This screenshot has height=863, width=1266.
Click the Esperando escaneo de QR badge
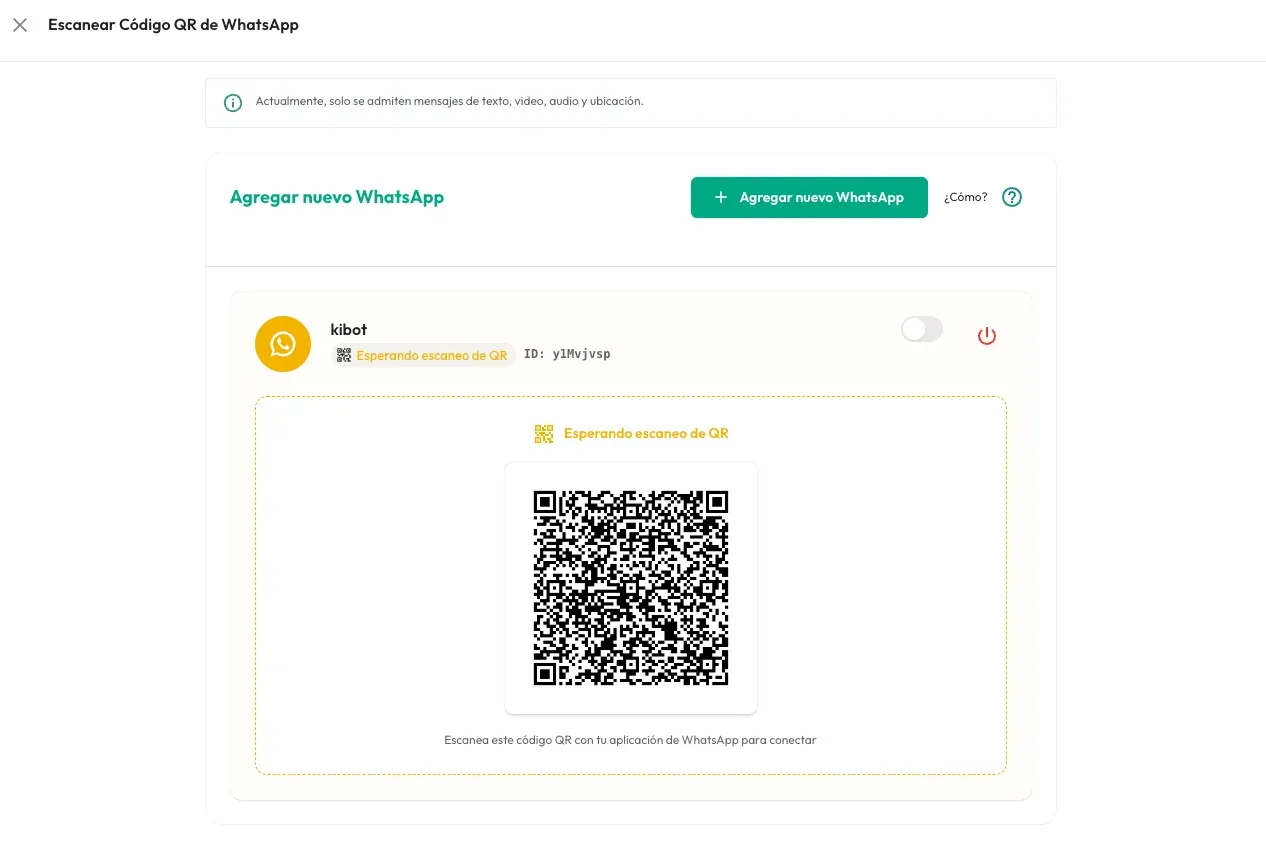coord(423,355)
